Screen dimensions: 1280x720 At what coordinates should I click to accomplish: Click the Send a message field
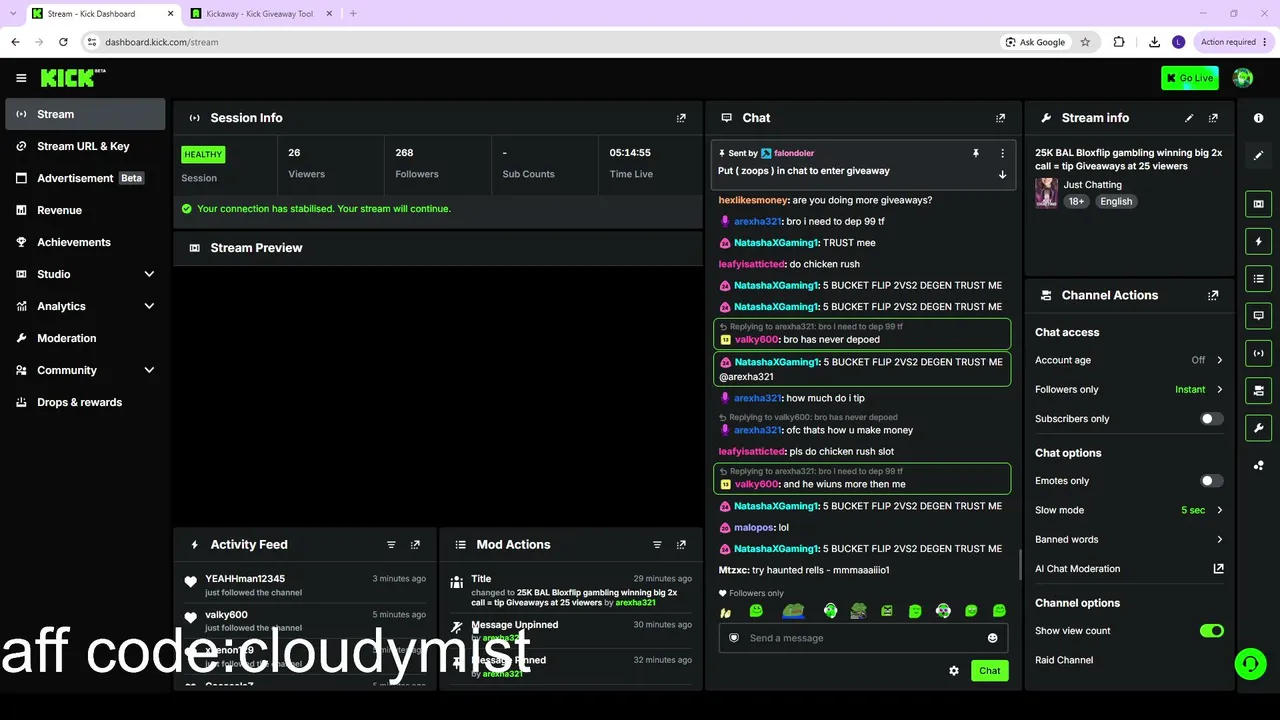(x=863, y=638)
